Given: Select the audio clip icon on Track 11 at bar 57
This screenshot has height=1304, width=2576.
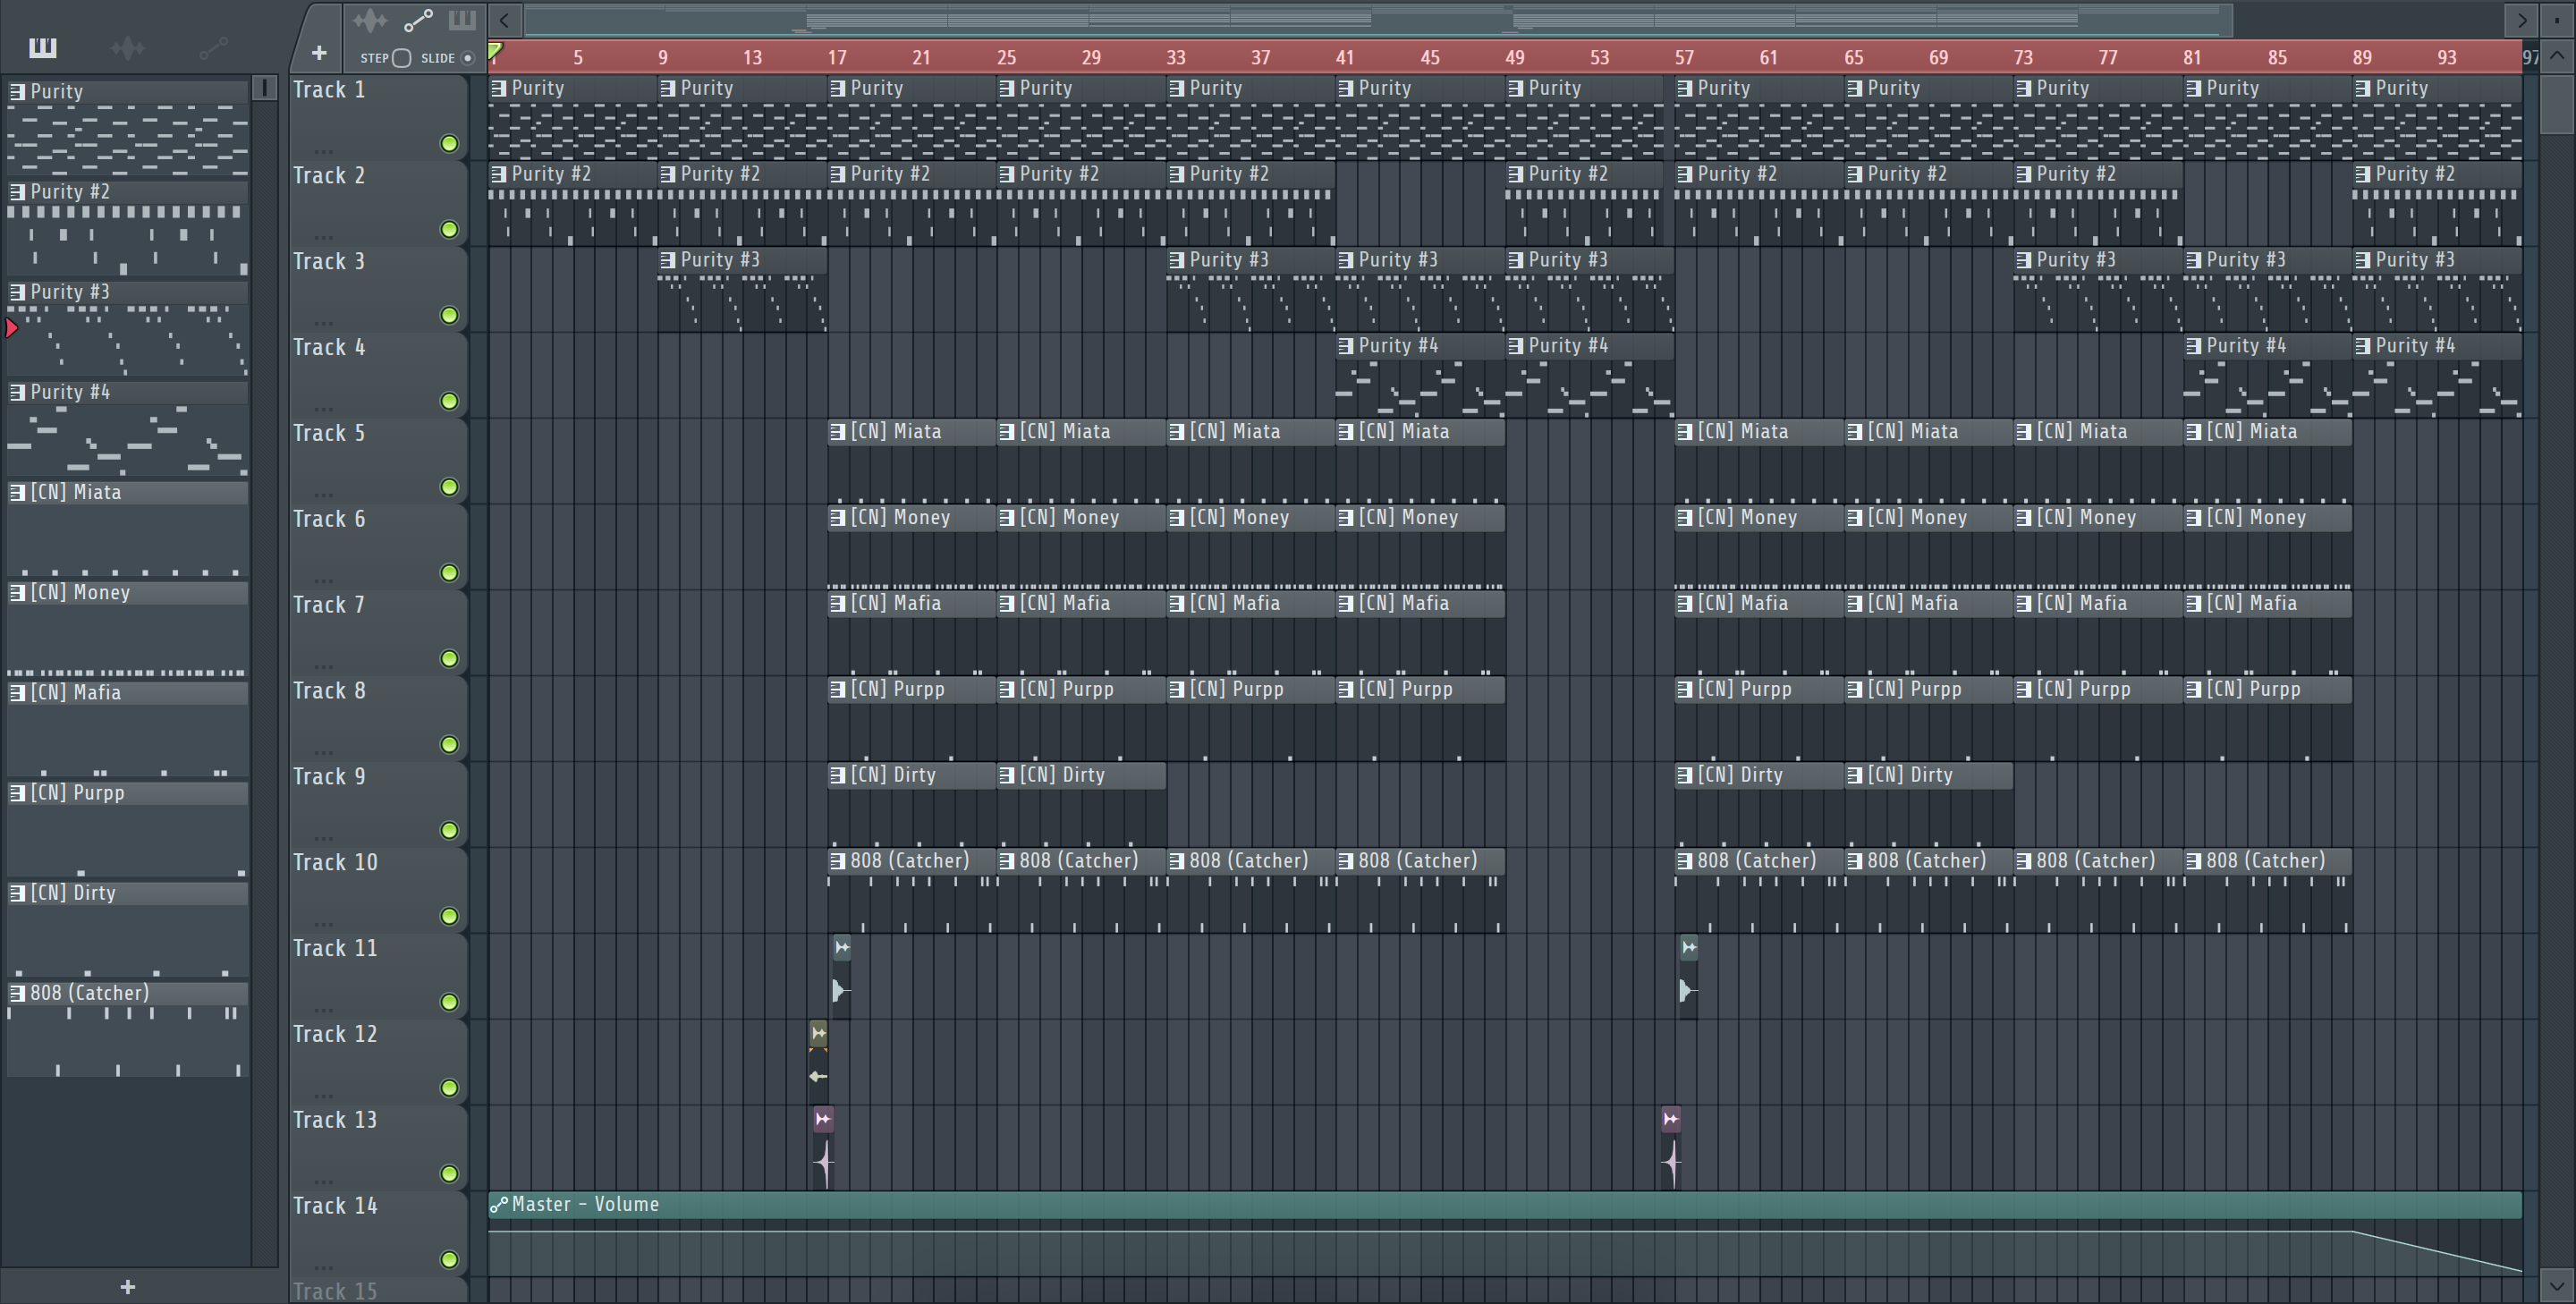Looking at the screenshot, I should tap(1689, 947).
